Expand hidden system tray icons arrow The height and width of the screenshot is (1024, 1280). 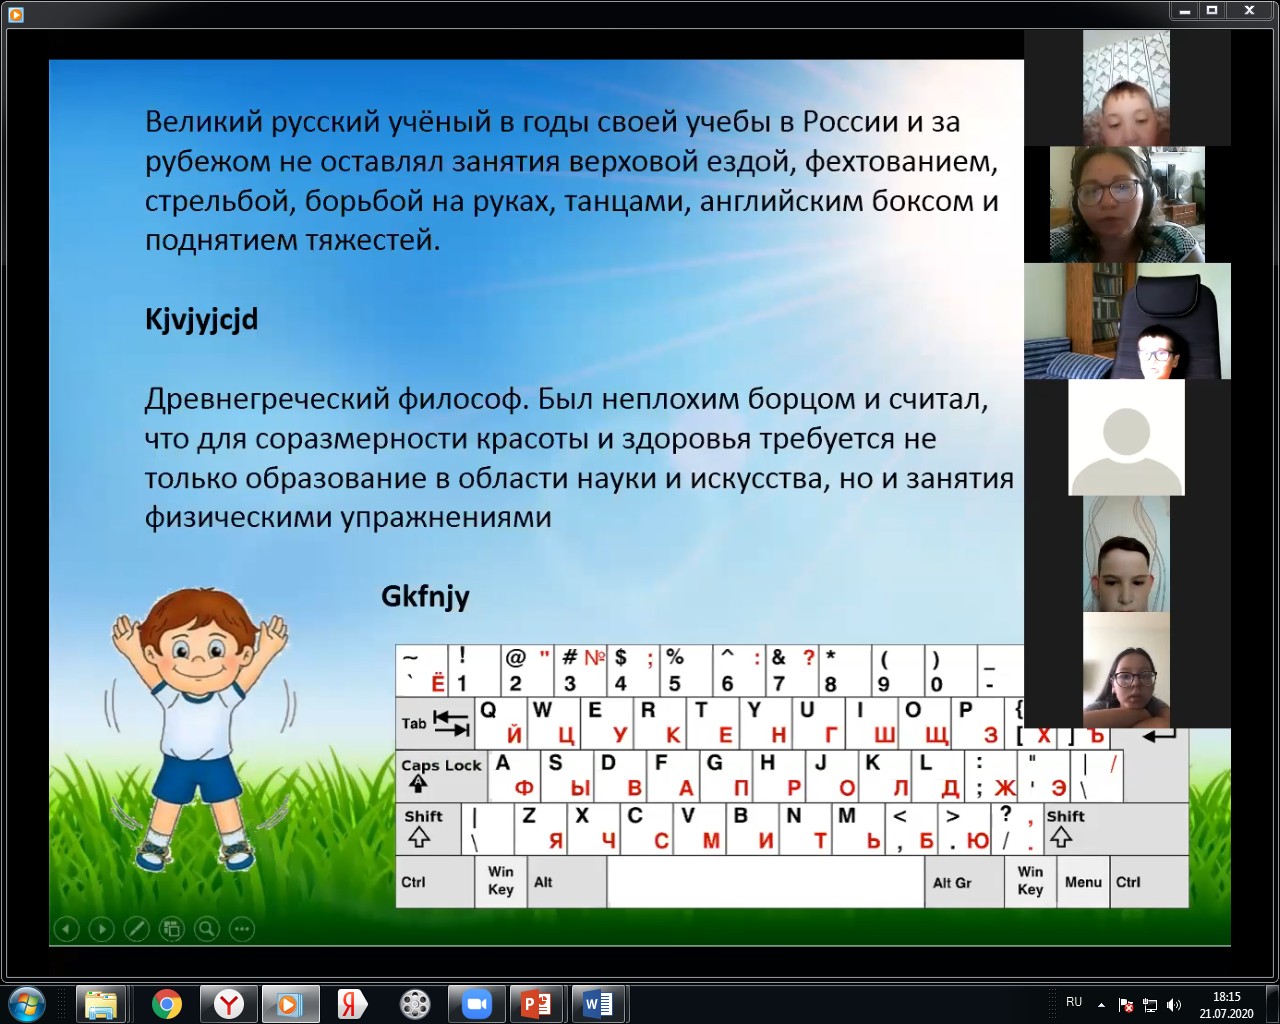tap(1101, 1004)
